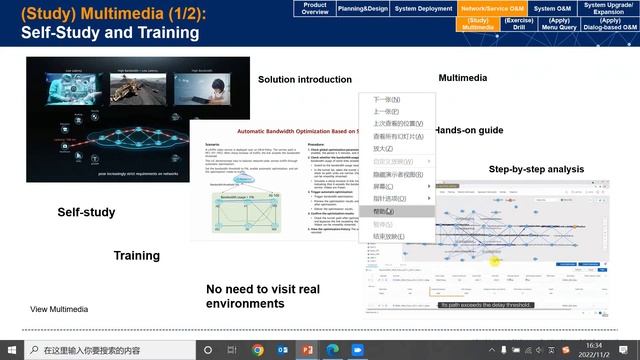Click the 'Step-by-step analysis' label
The height and width of the screenshot is (360, 640).
536,169
